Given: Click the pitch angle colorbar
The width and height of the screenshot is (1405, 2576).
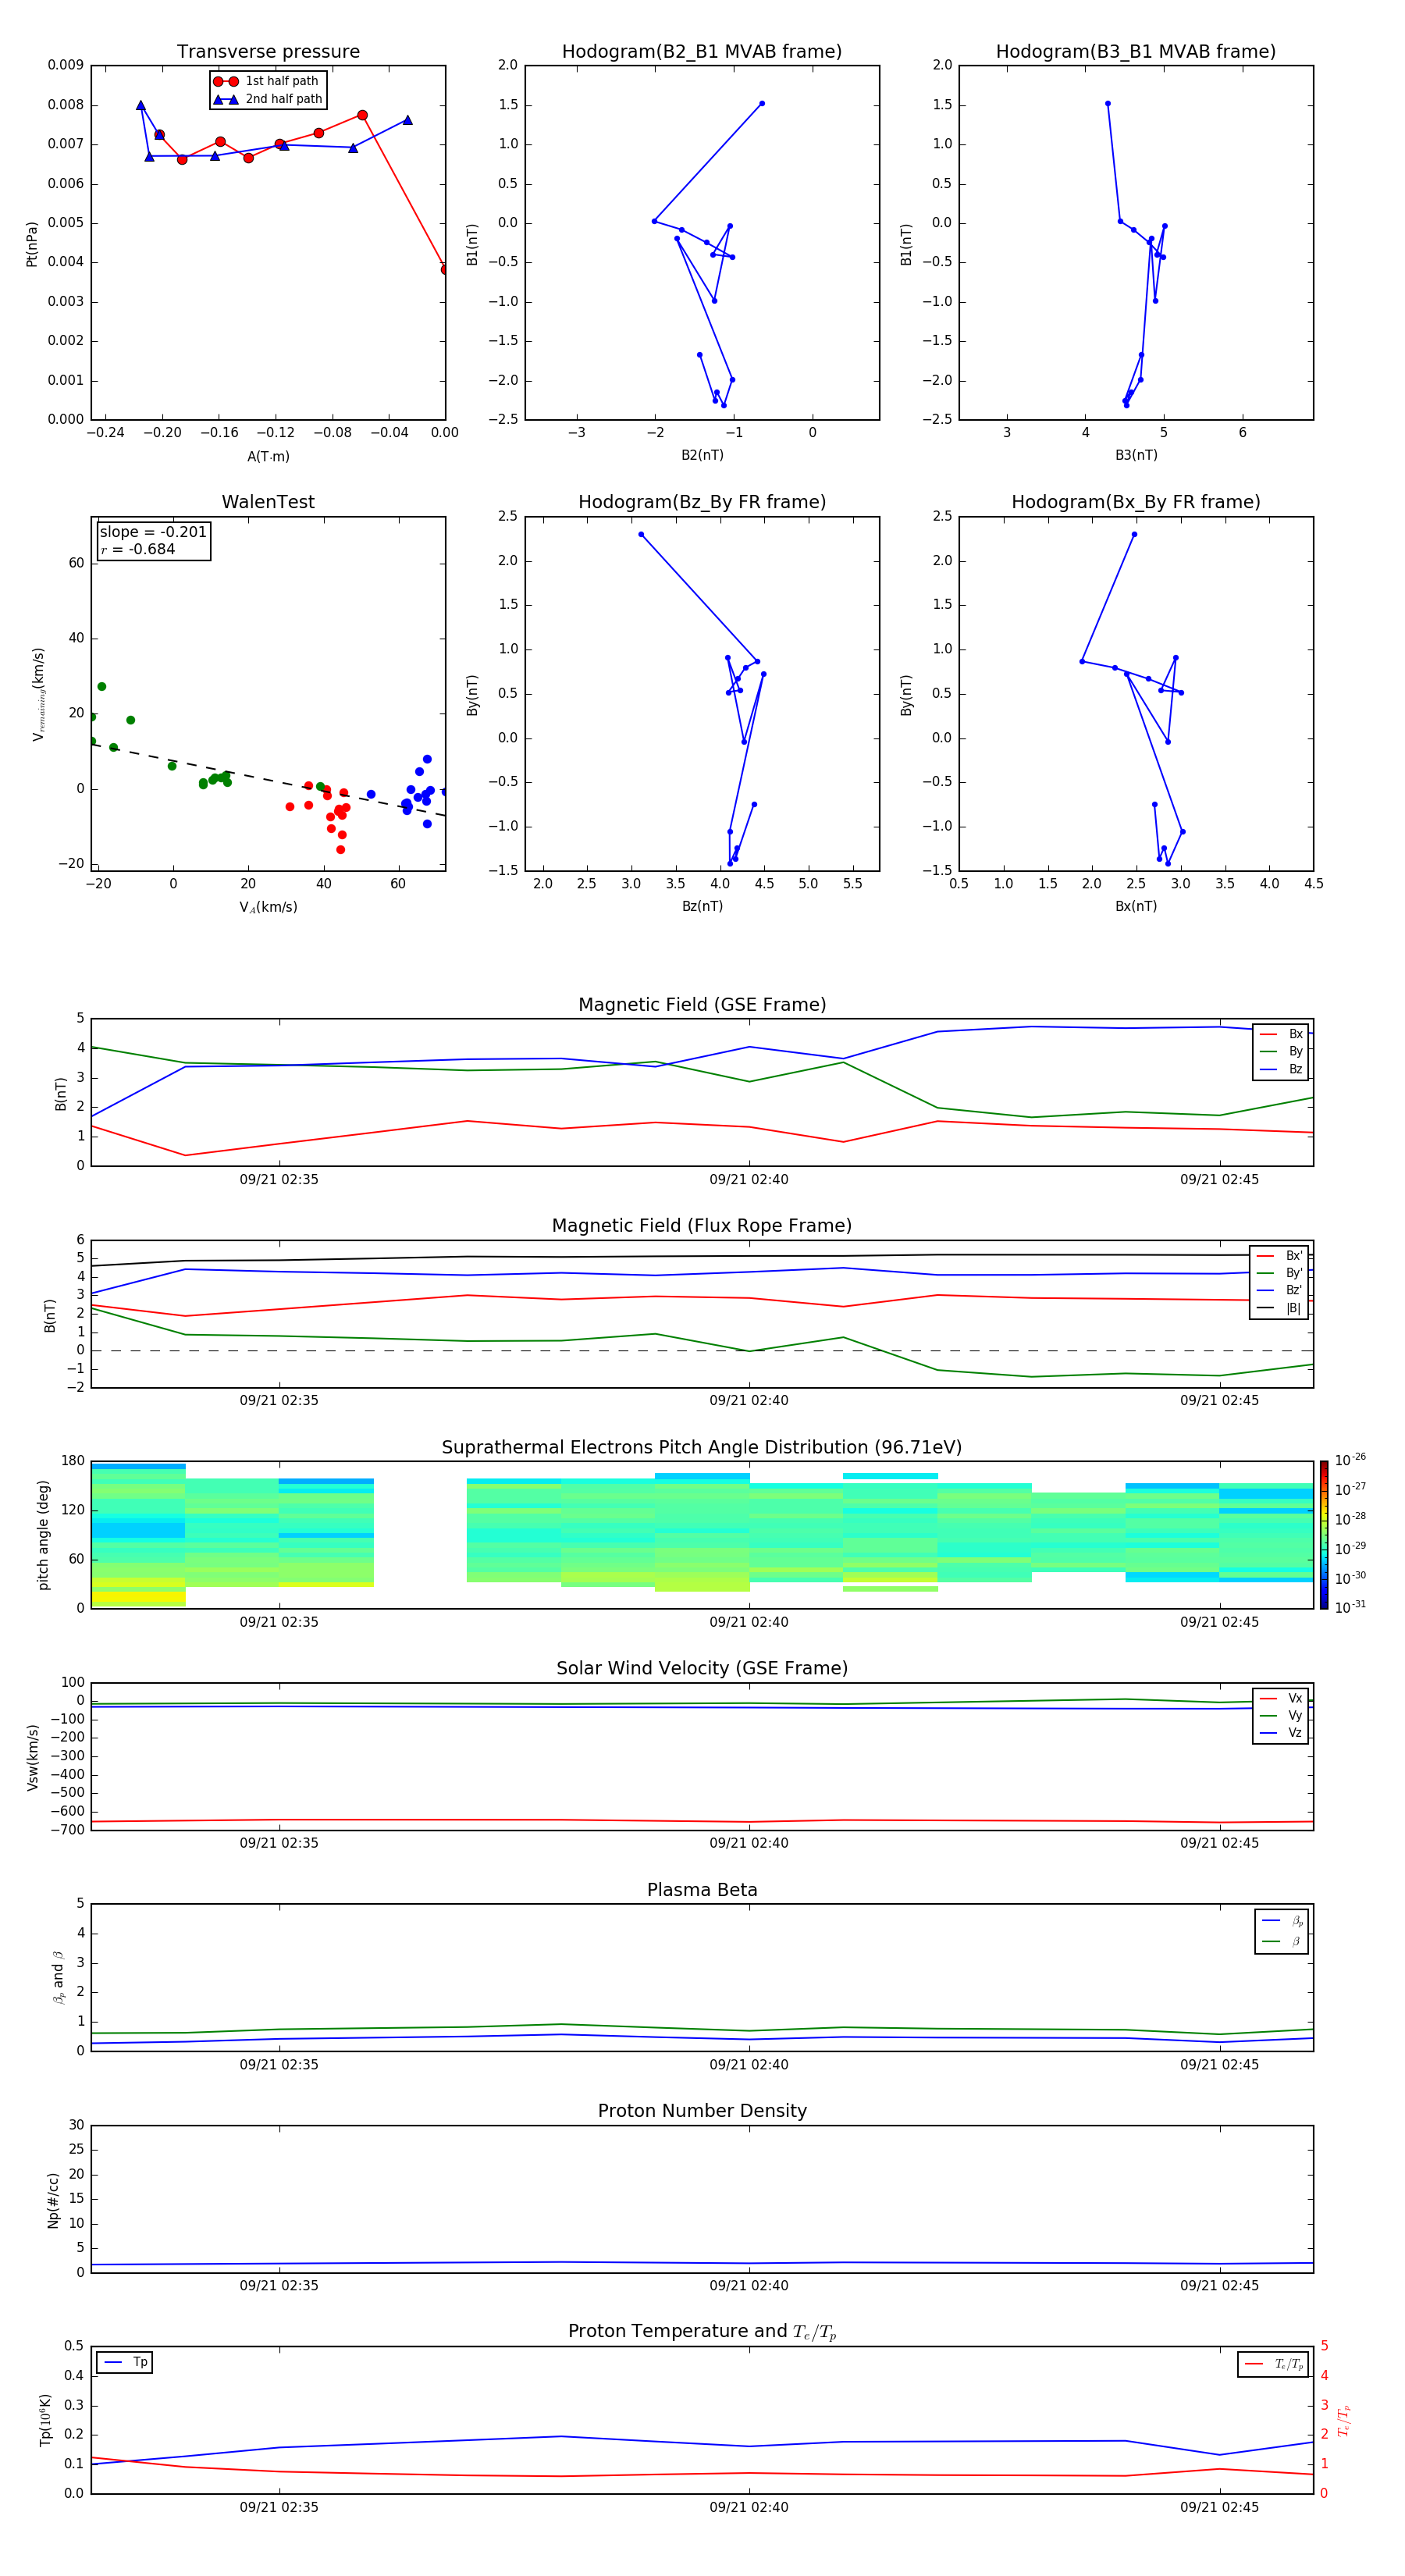Looking at the screenshot, I should [x=1324, y=1535].
